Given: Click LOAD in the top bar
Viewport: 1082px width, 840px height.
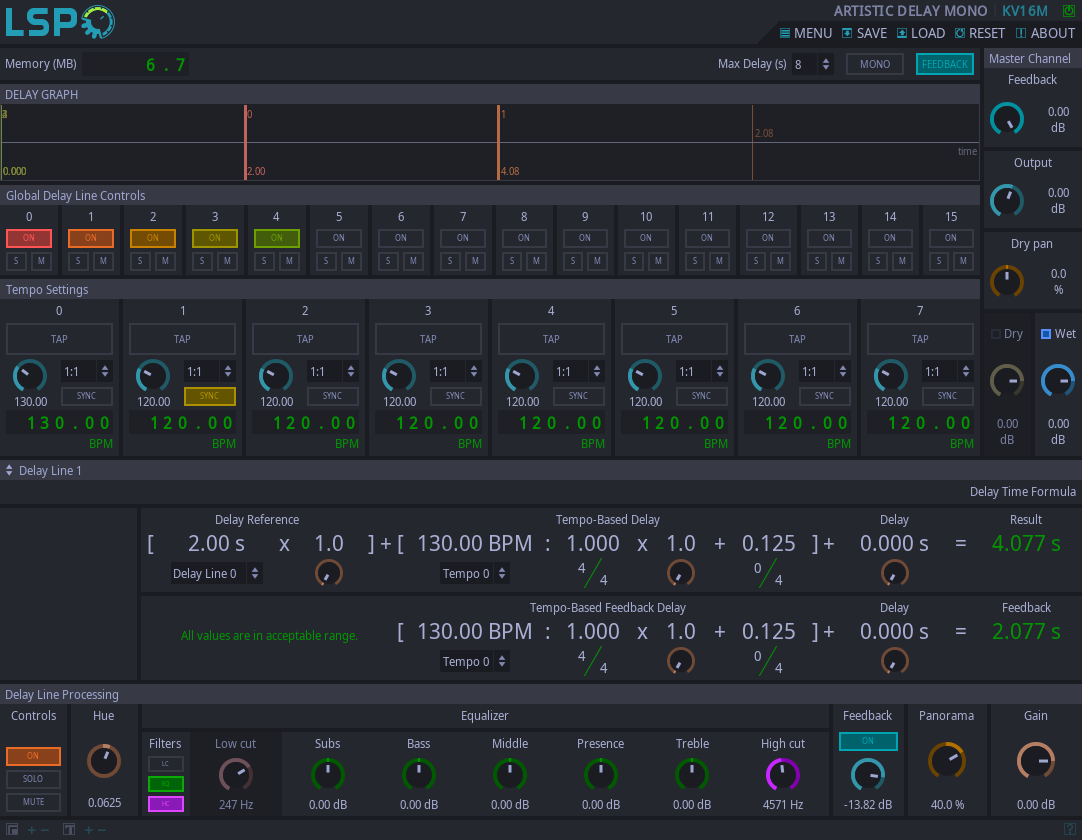Looking at the screenshot, I should (921, 33).
